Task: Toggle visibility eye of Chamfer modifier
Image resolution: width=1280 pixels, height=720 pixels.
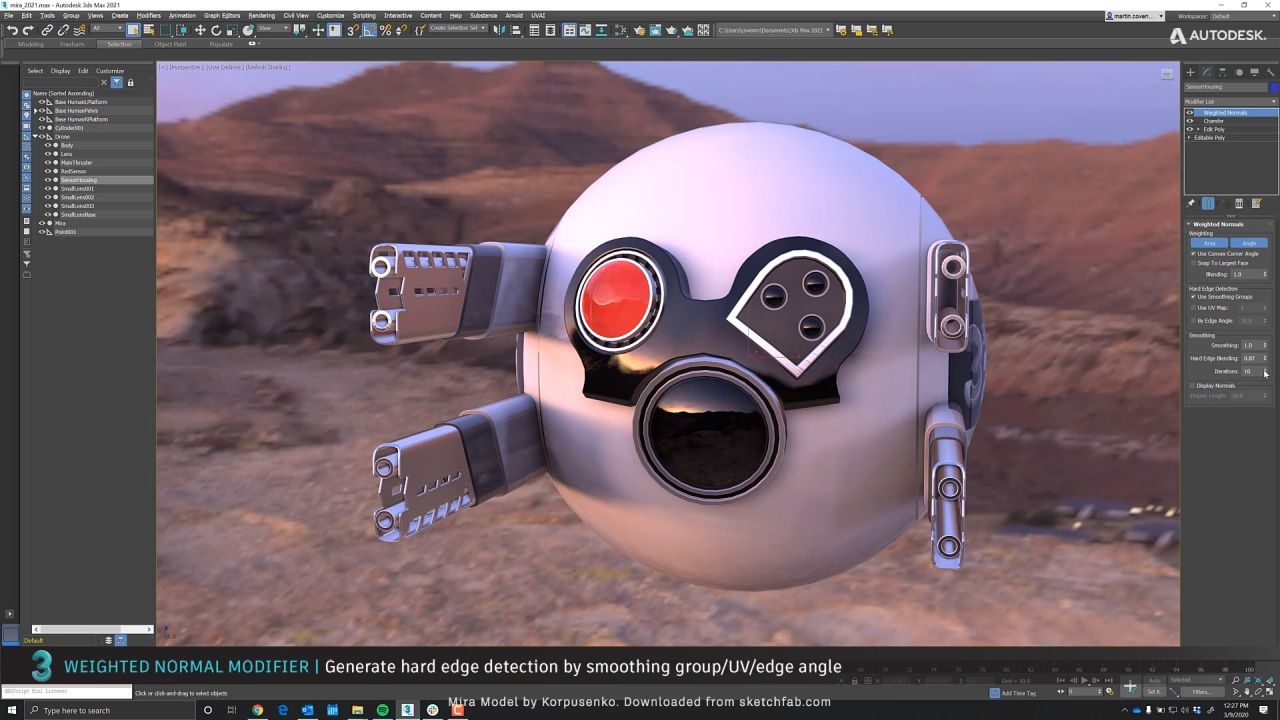Action: (1190, 121)
